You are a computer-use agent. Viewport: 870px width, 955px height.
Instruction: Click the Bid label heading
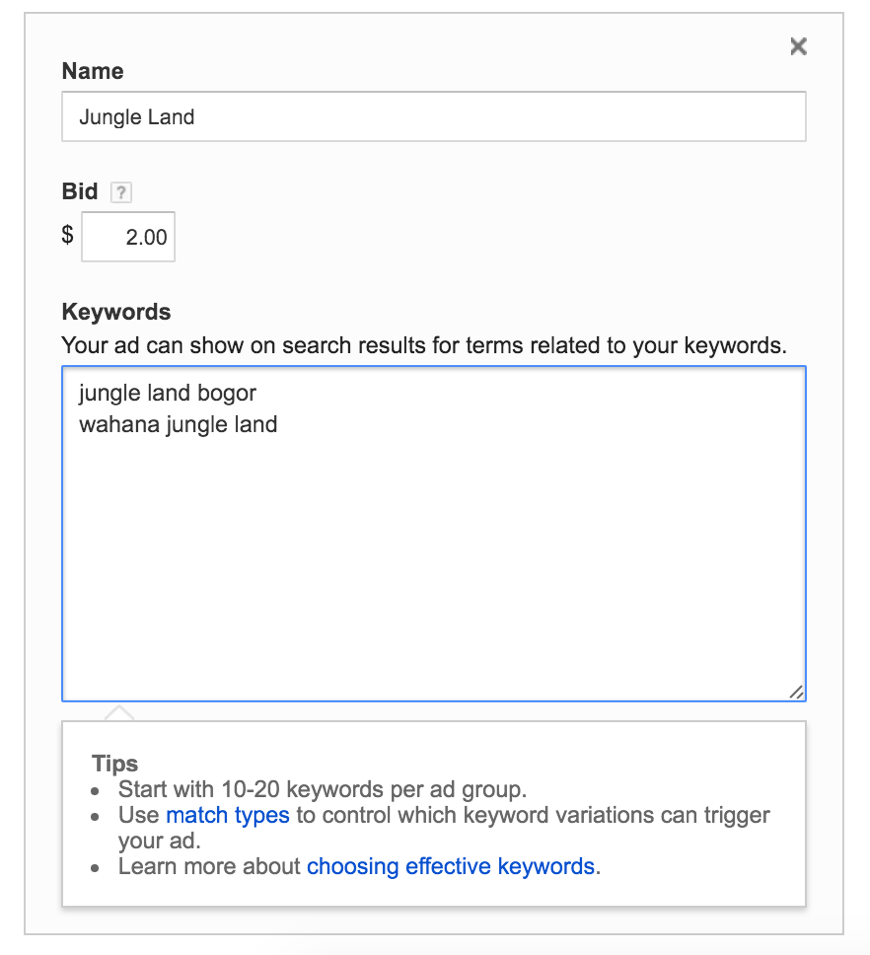click(80, 191)
